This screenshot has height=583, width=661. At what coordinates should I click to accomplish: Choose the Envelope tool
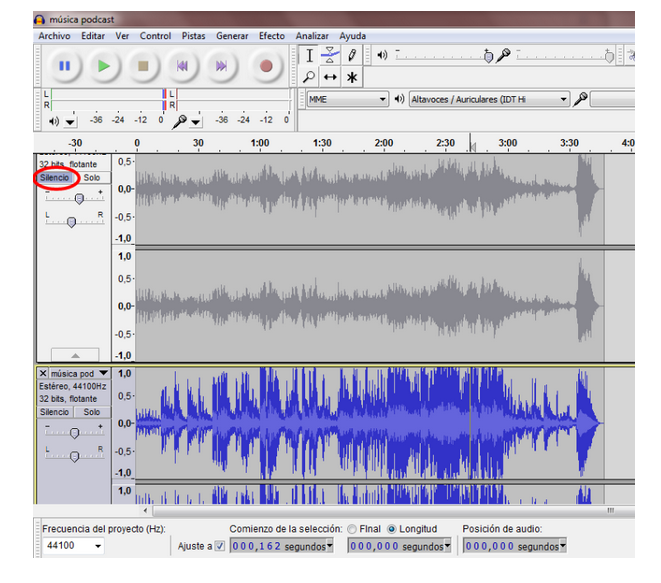[x=331, y=56]
